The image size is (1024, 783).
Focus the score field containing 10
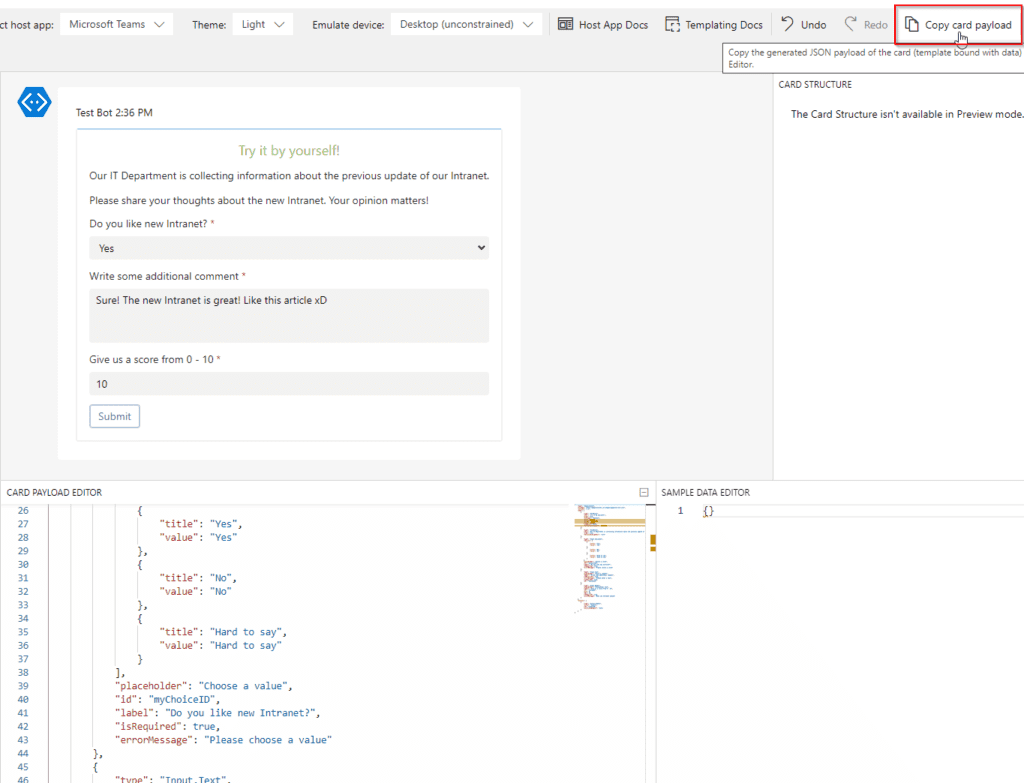(289, 384)
